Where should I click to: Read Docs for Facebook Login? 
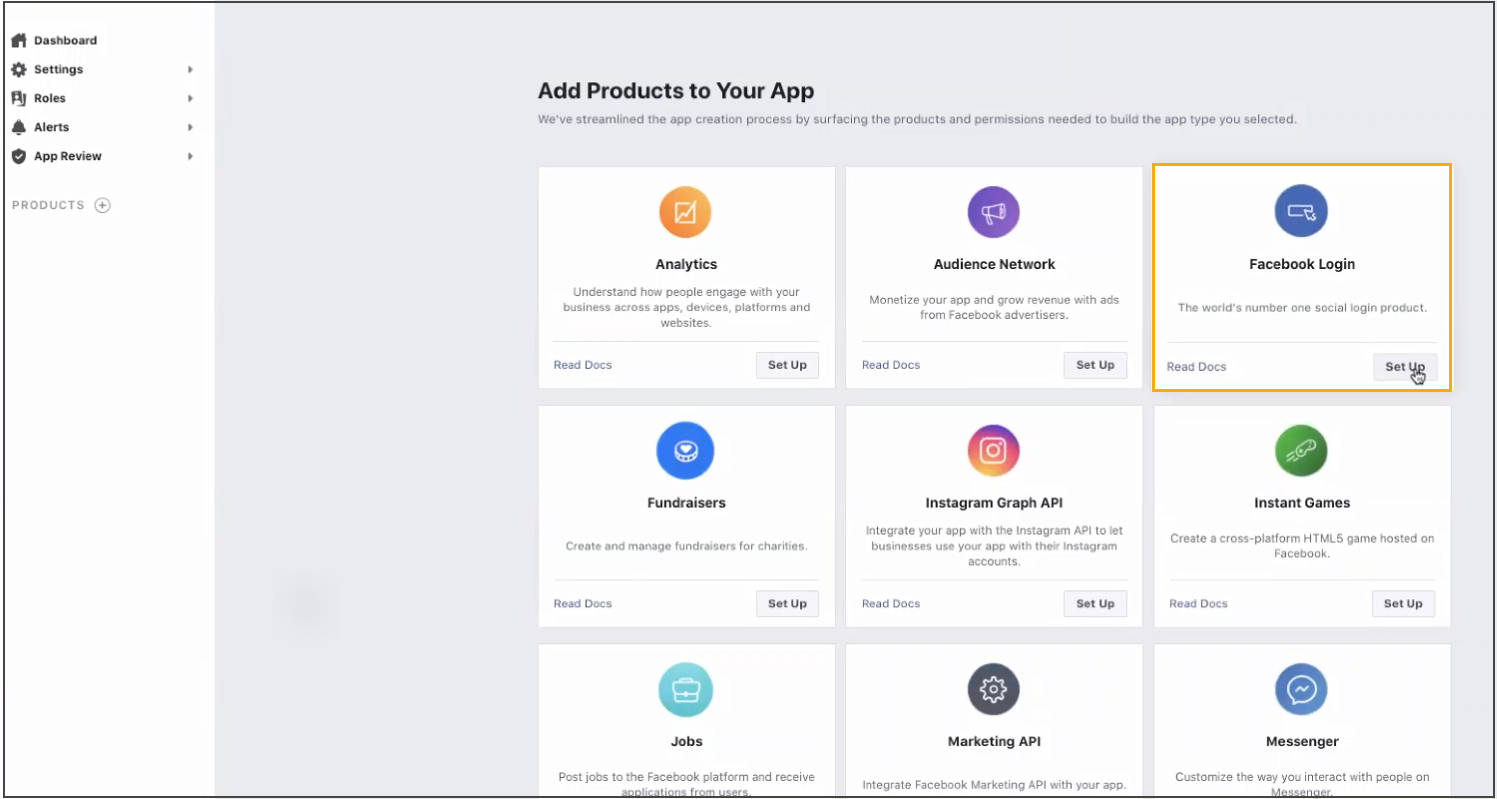[x=1196, y=367]
